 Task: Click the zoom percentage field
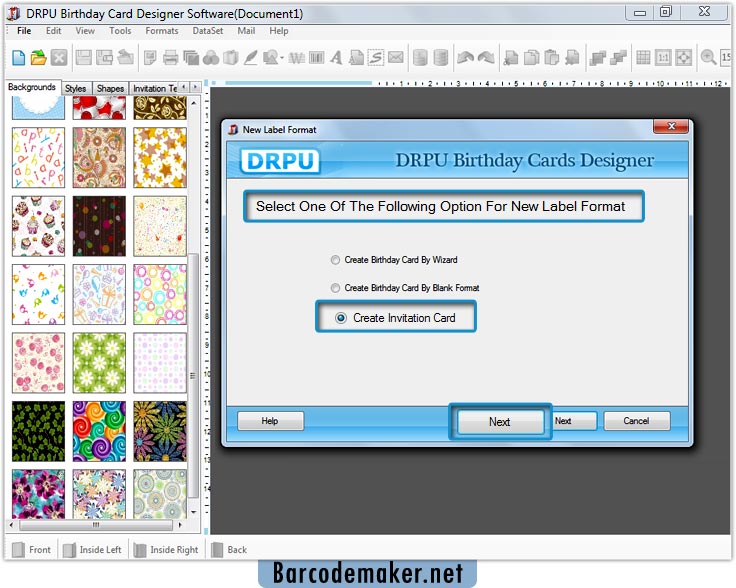[x=726, y=58]
